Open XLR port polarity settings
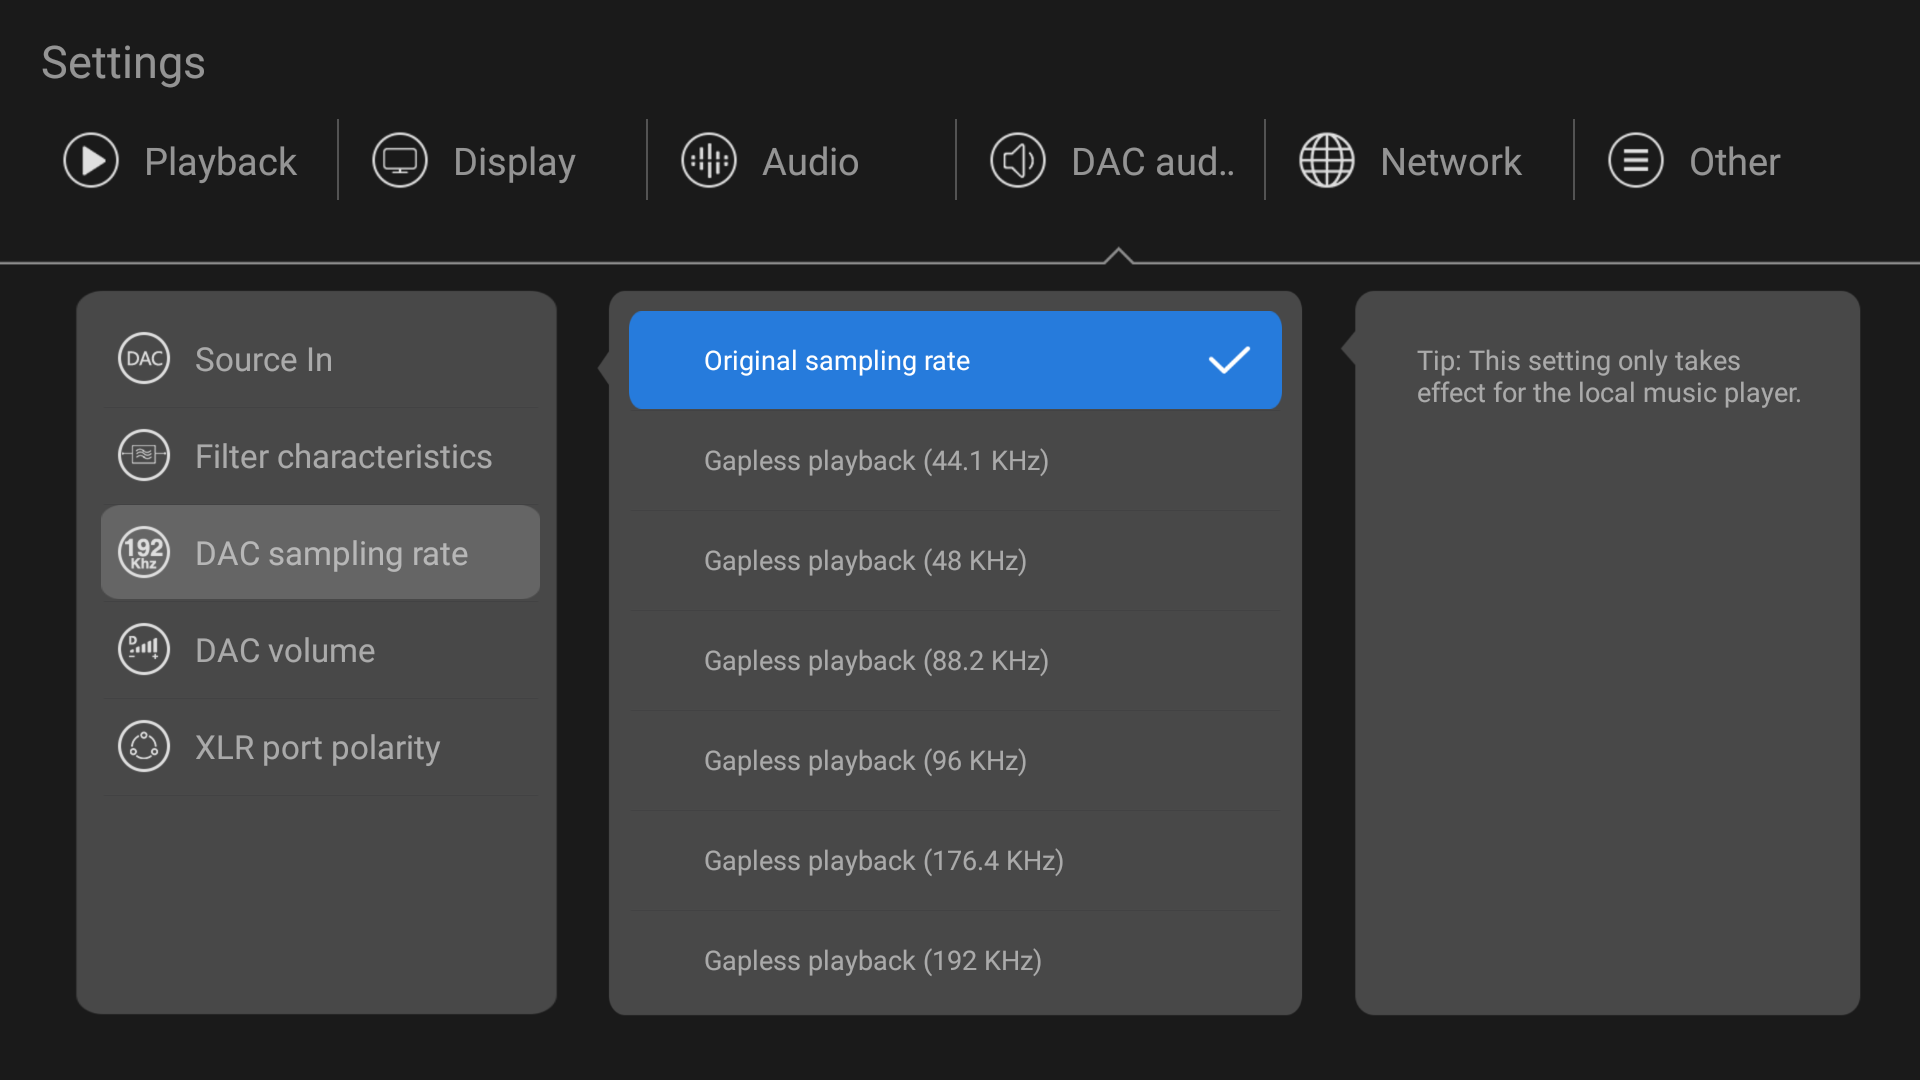This screenshot has width=1920, height=1080. pyautogui.click(x=320, y=747)
